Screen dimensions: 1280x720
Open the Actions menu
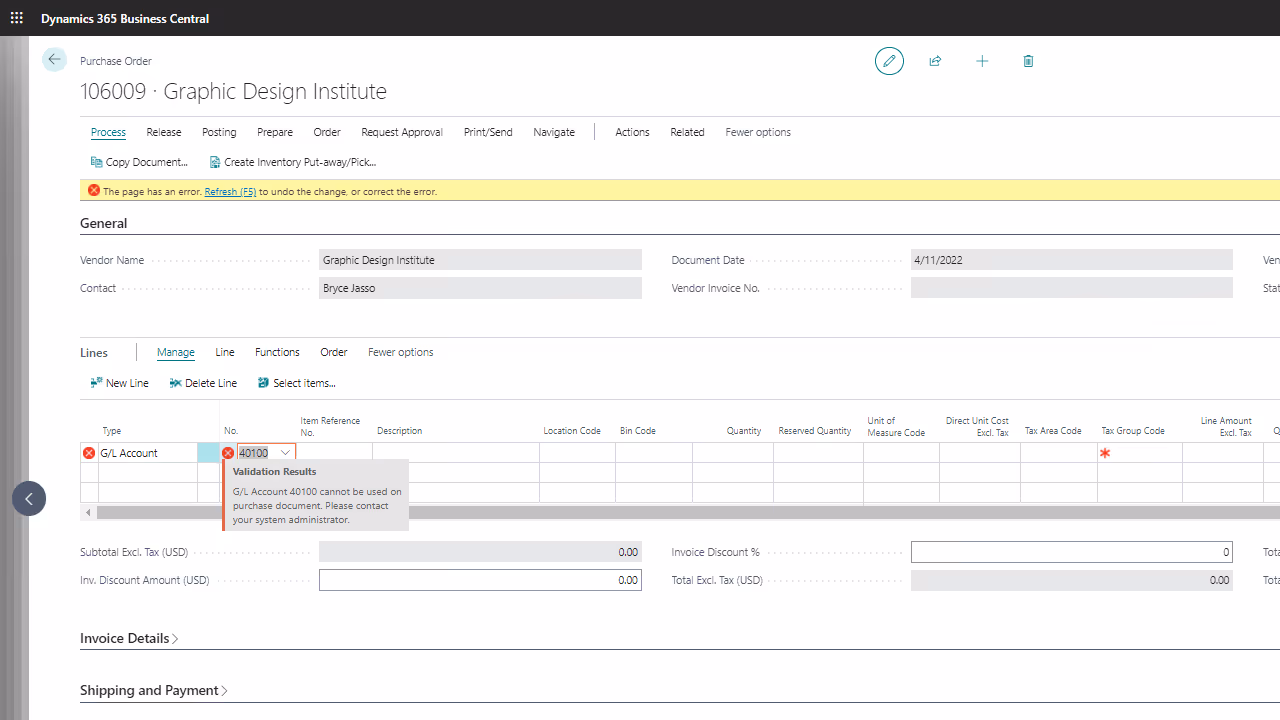pyautogui.click(x=632, y=132)
